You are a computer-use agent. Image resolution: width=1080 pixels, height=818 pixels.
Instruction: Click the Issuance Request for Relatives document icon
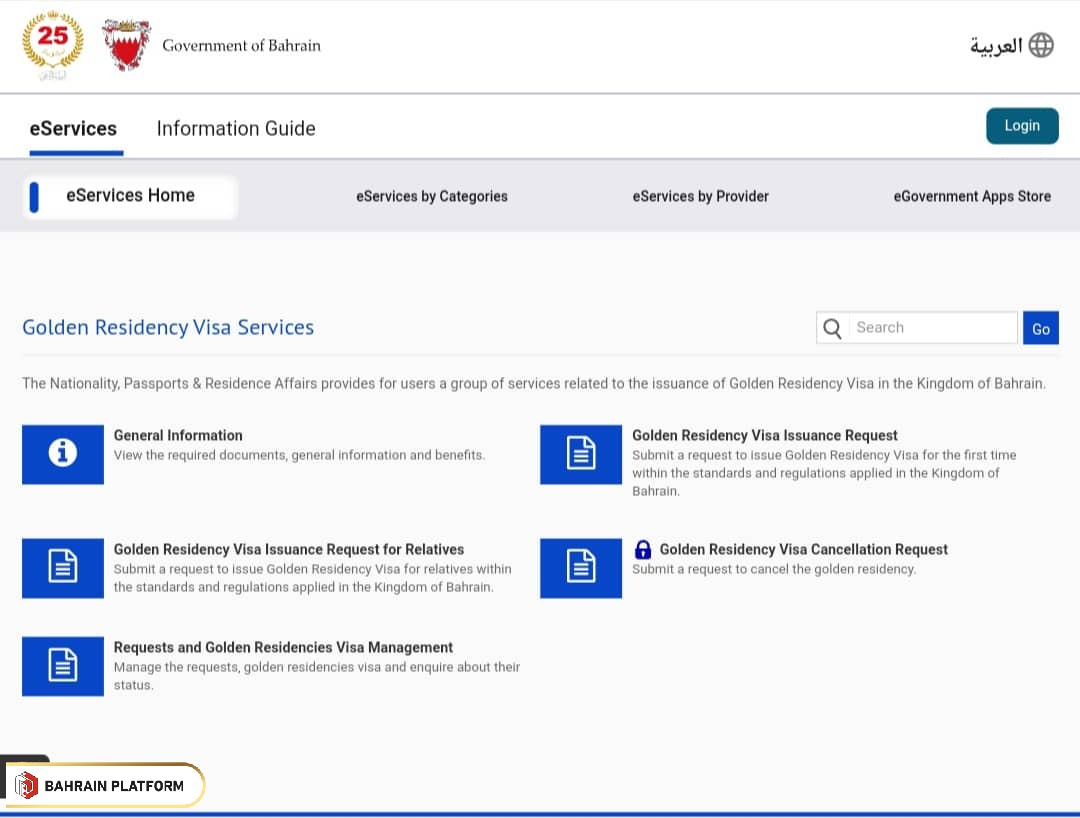63,568
